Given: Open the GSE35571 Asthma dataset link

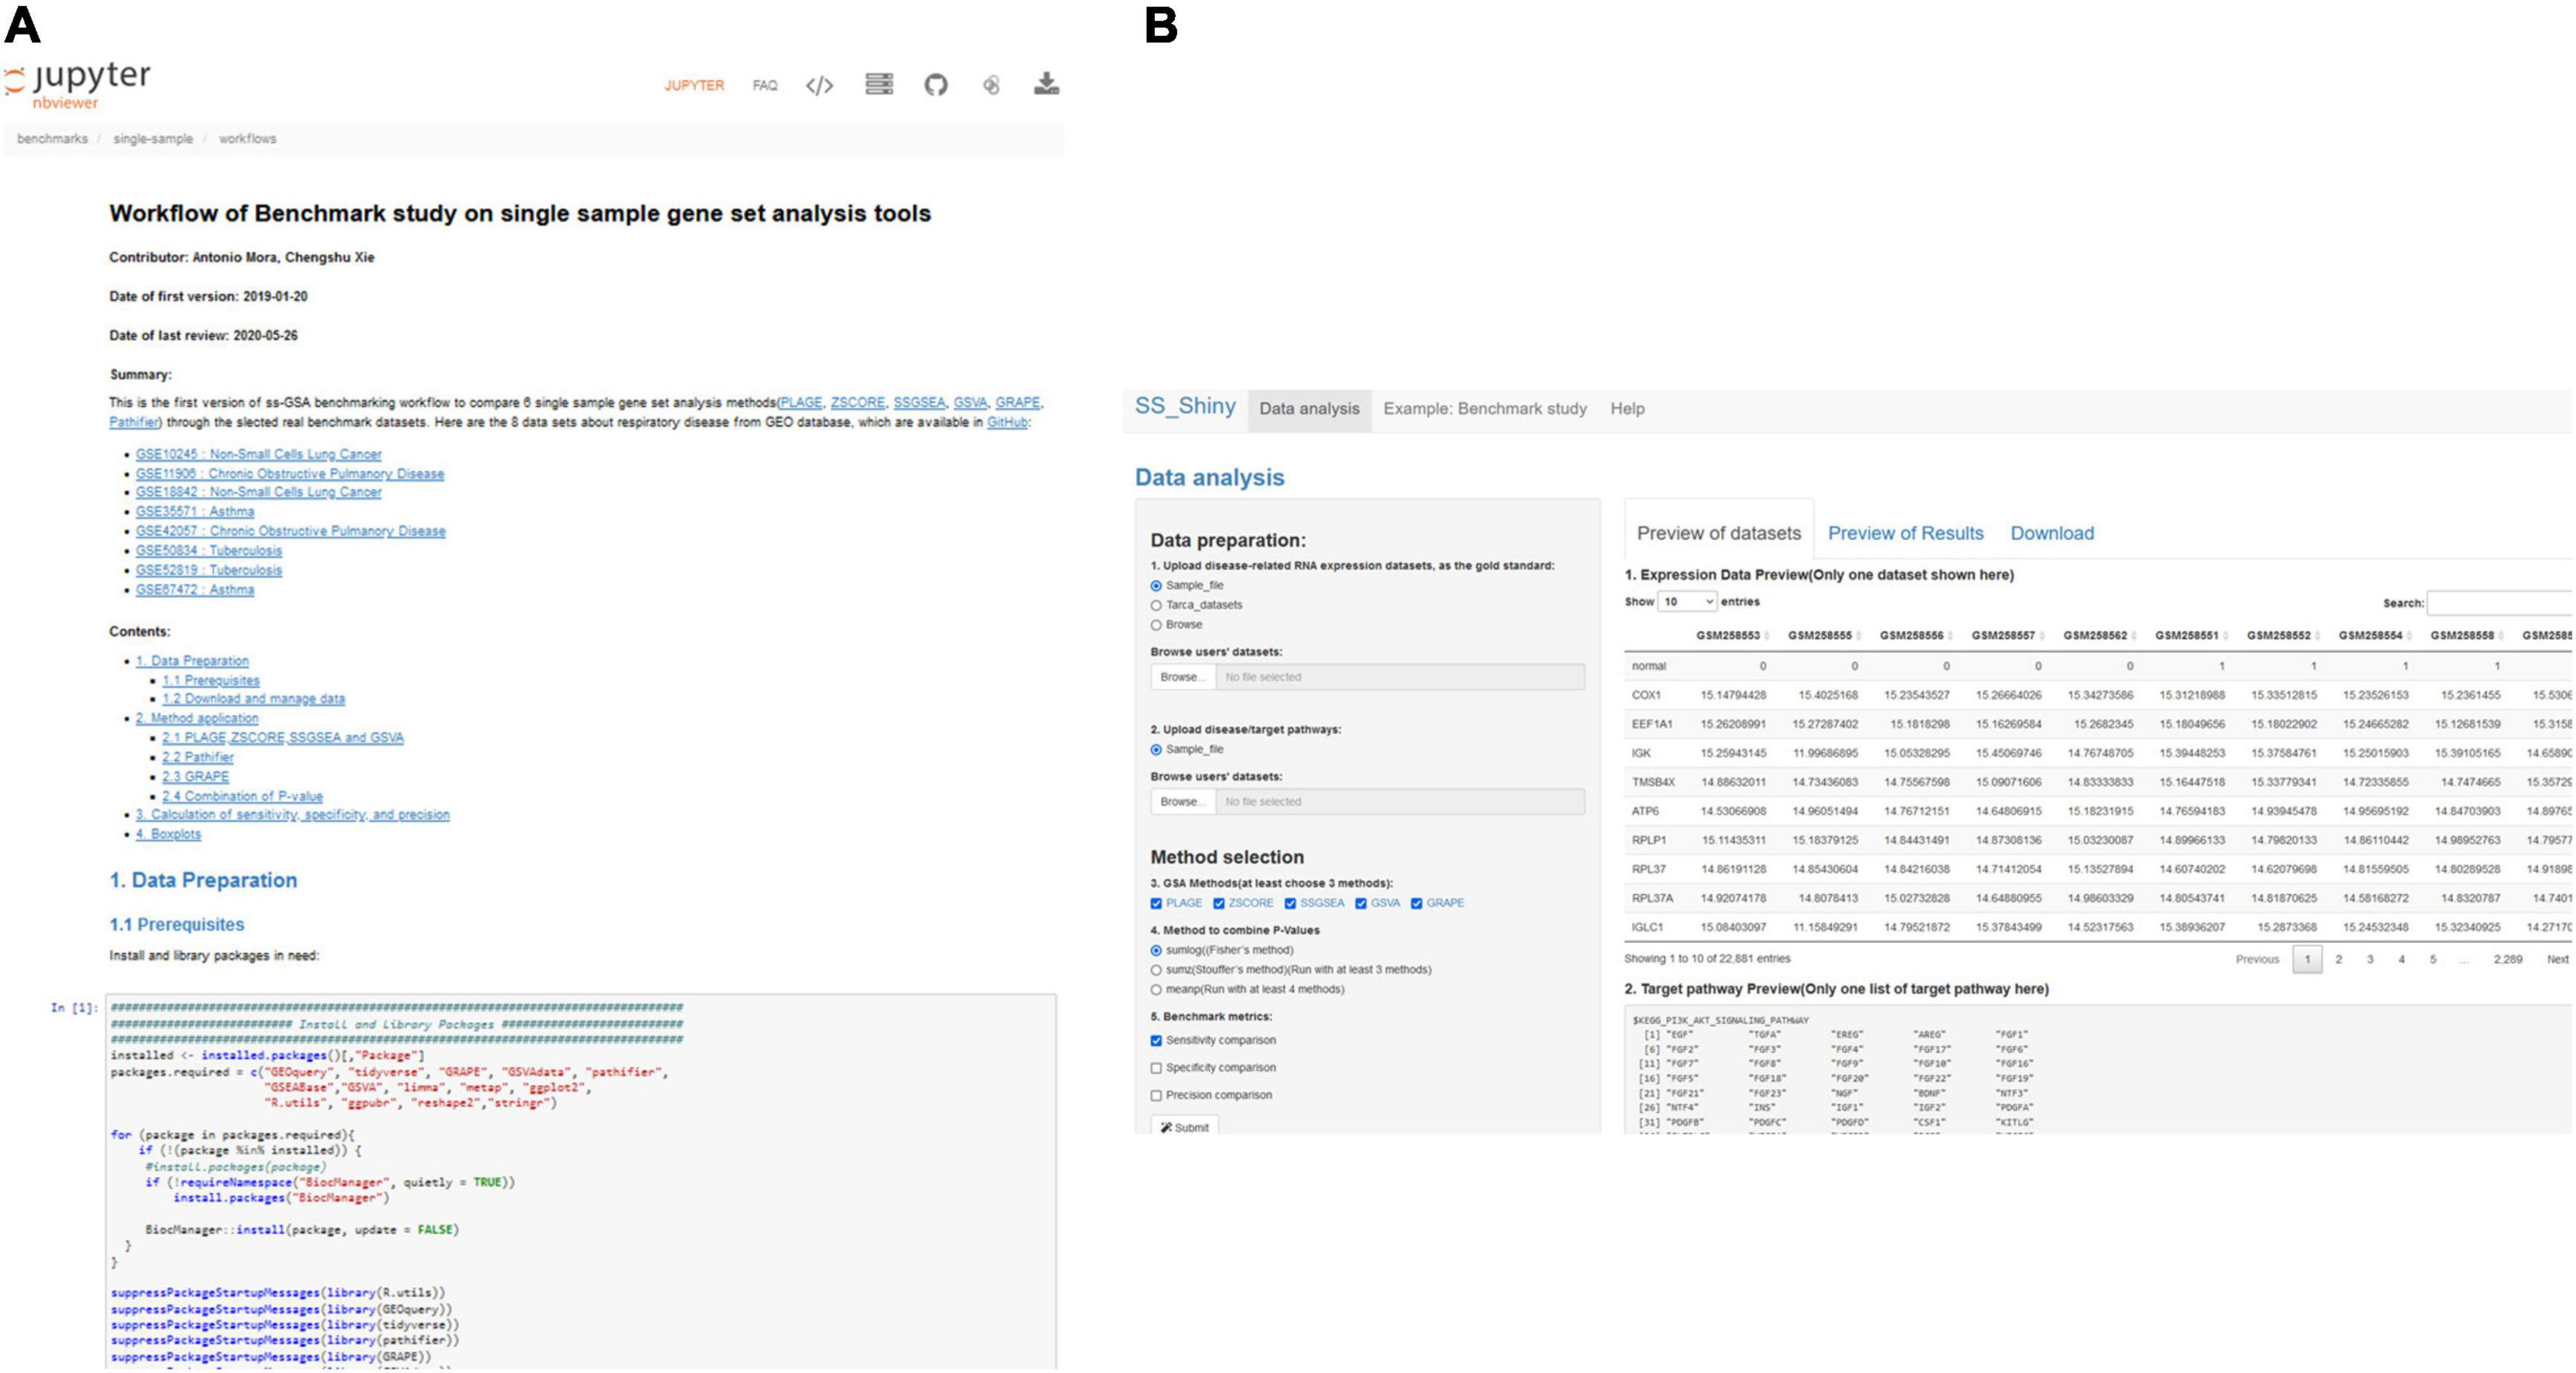Looking at the screenshot, I should [195, 511].
